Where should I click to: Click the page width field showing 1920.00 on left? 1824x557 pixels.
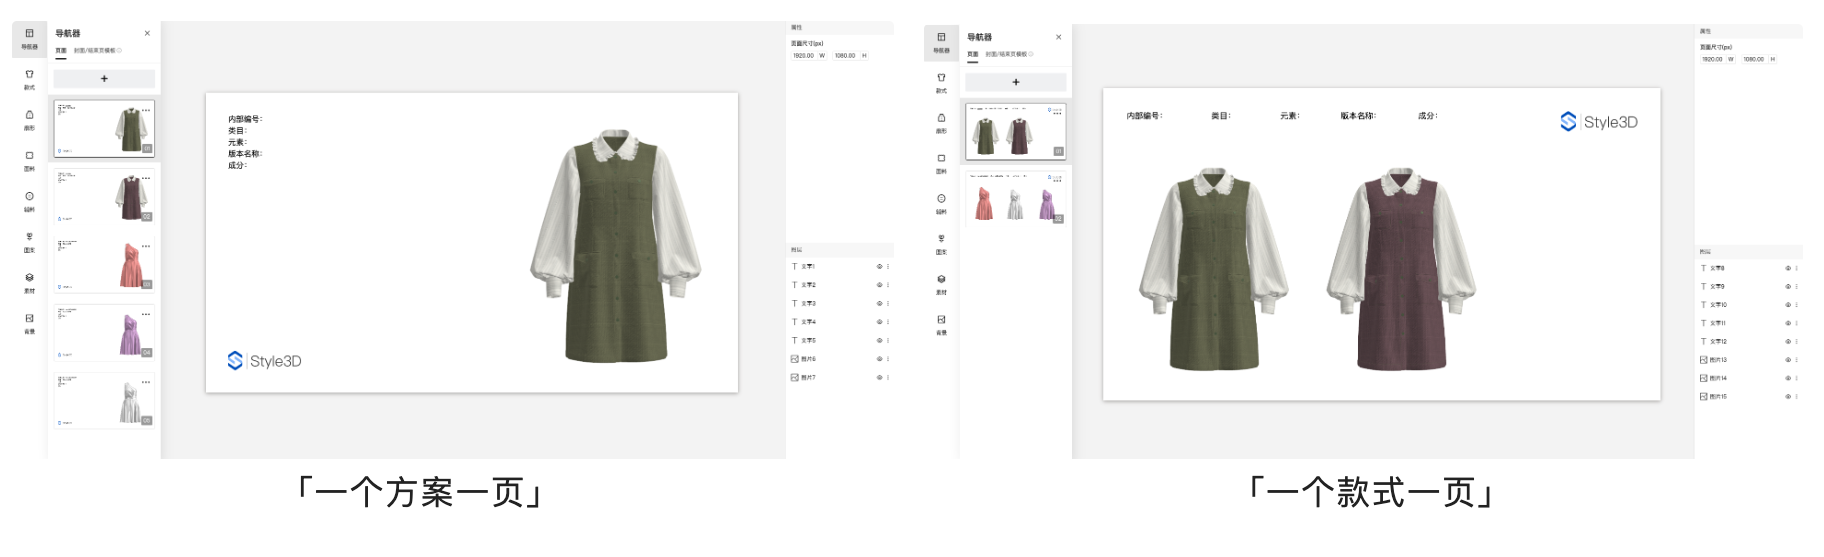[x=803, y=56]
